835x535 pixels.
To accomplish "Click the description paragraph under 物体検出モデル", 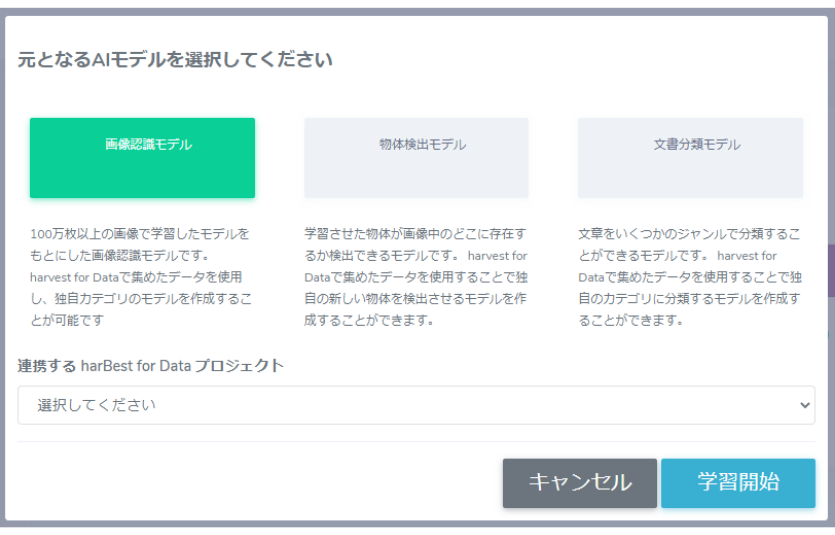I will pyautogui.click(x=416, y=277).
